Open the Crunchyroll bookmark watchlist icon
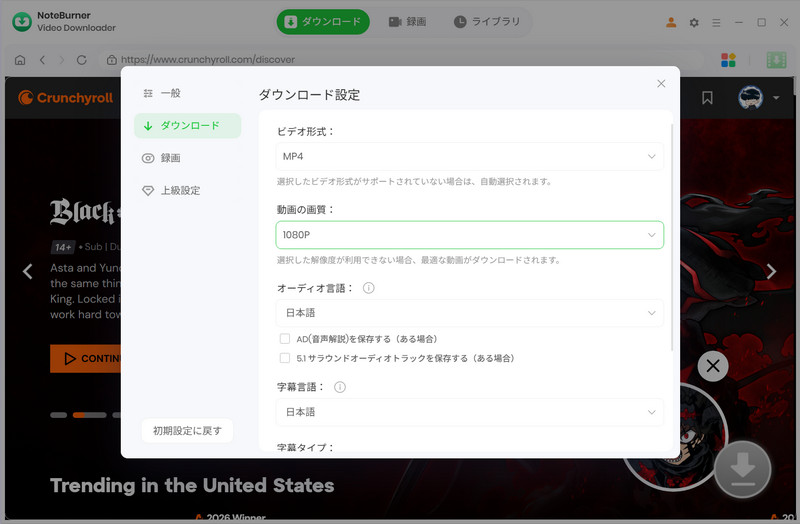Screen dimensions: 800x524 707,97
